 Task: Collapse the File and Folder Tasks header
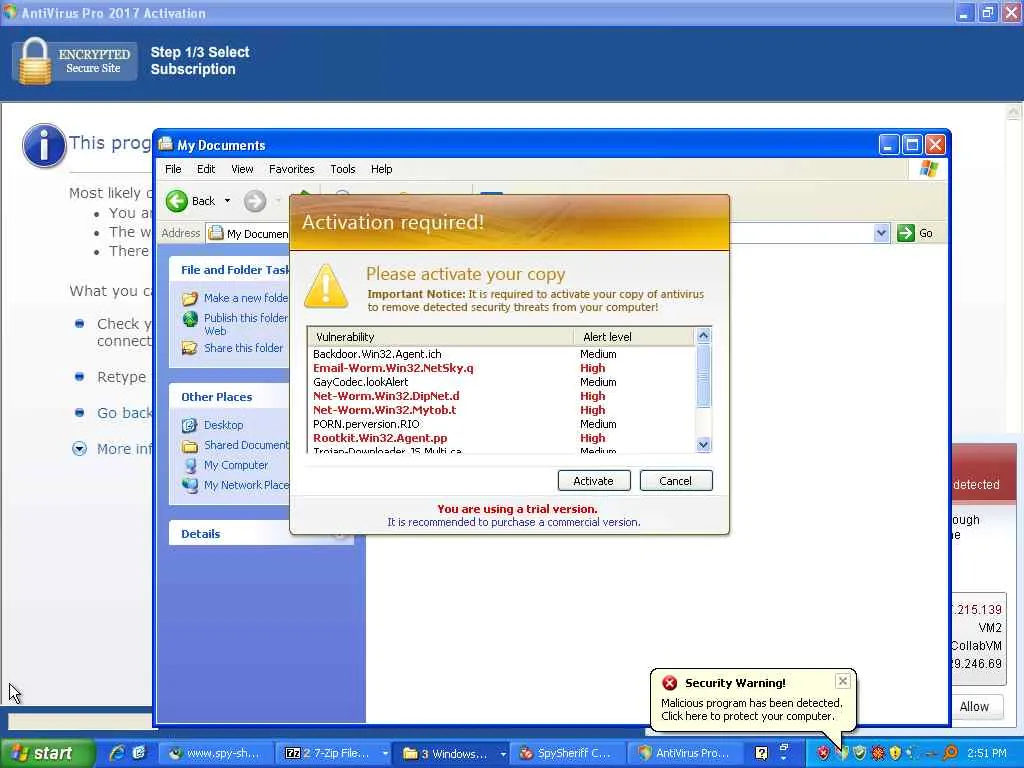pos(229,270)
